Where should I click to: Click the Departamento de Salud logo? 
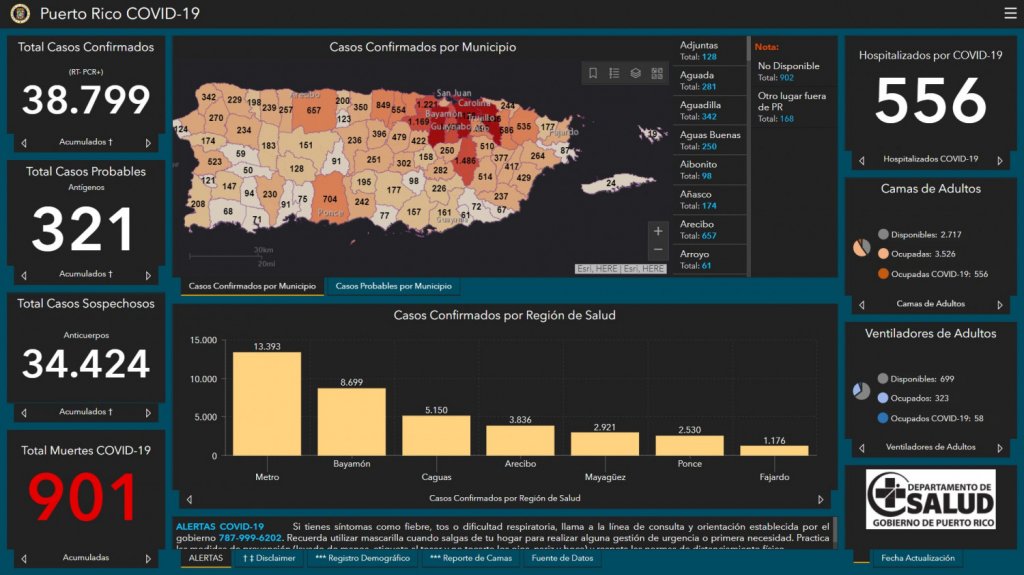click(x=930, y=499)
